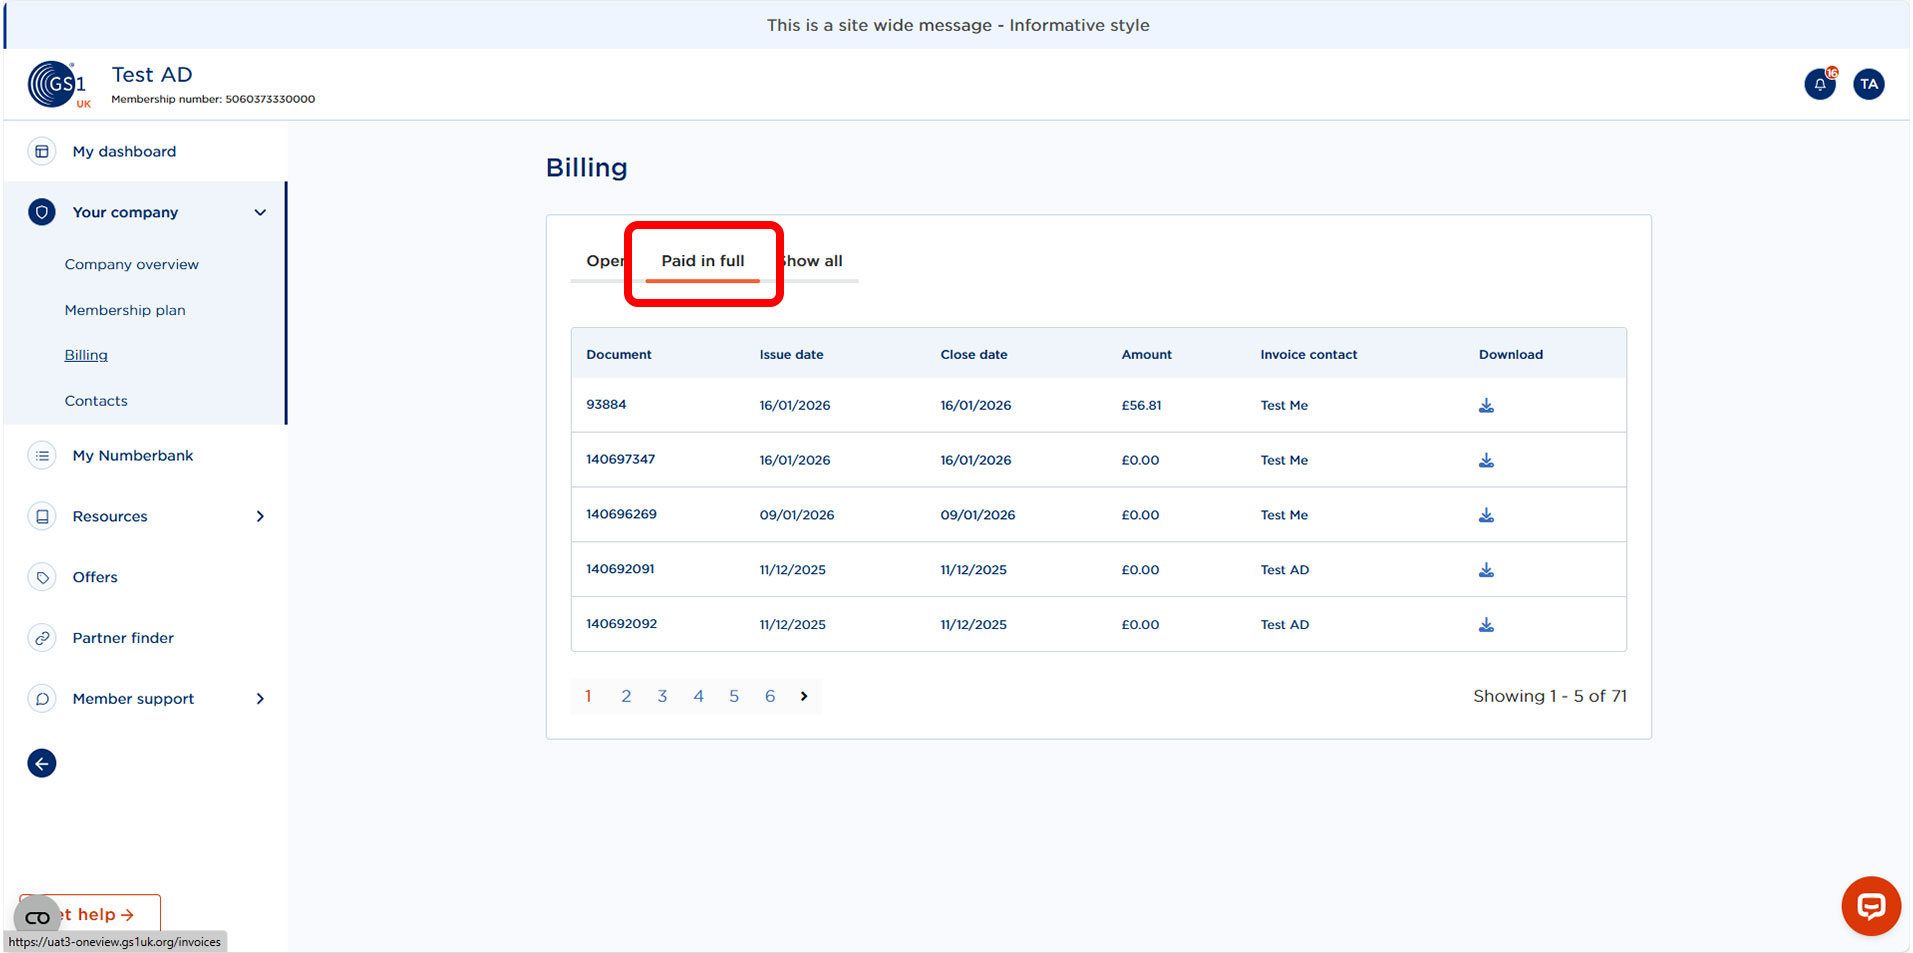Select the Open invoices tab
The image size is (1913, 953).
coord(603,261)
